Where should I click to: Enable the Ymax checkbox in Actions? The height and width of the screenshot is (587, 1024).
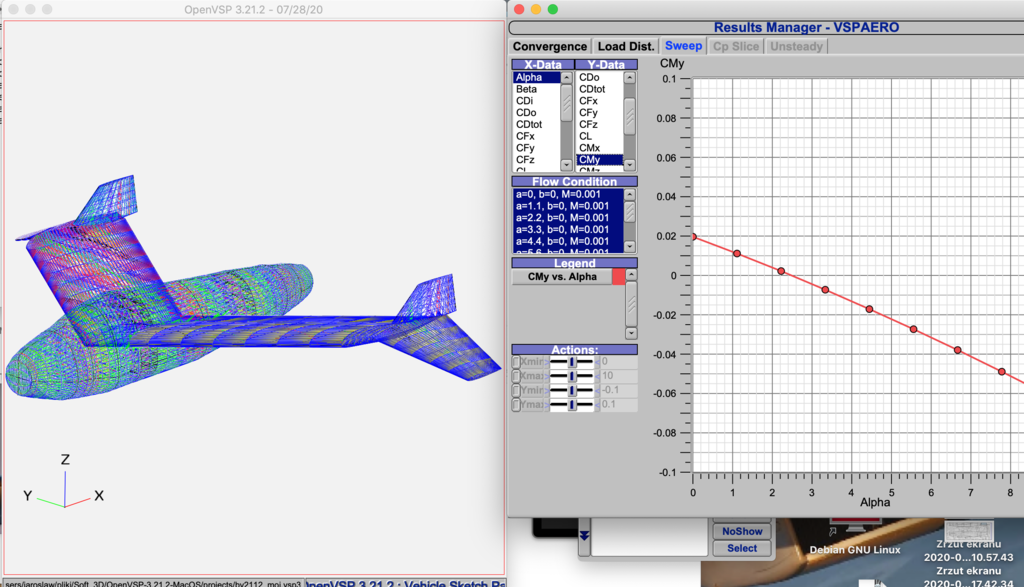pos(516,405)
